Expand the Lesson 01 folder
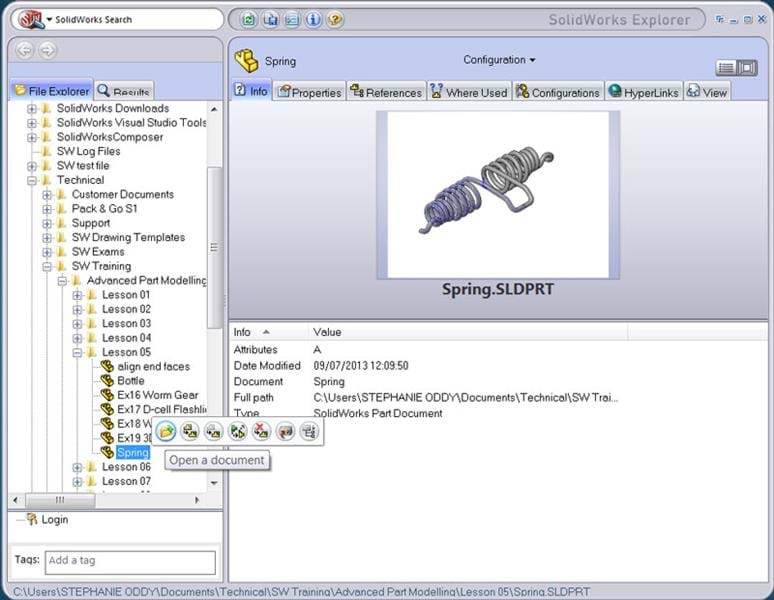 point(77,295)
